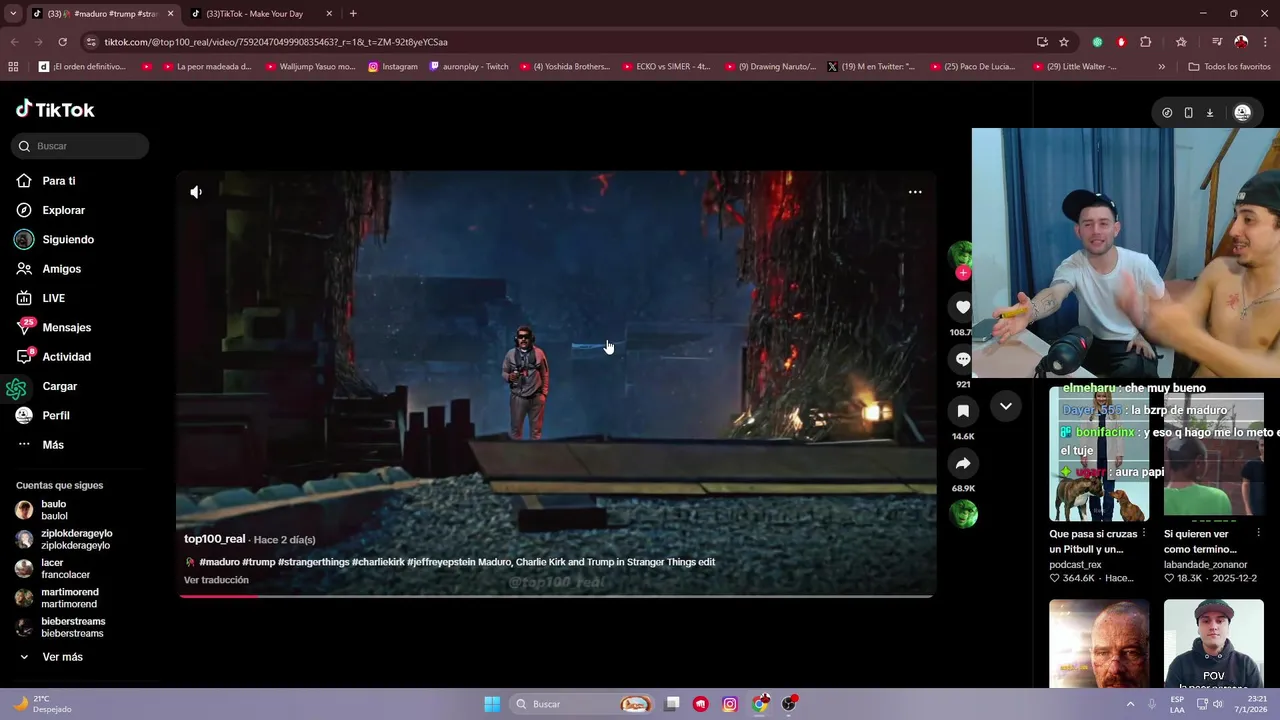Click Instagram icon in the taskbar
The image size is (1280, 720).
tap(730, 704)
